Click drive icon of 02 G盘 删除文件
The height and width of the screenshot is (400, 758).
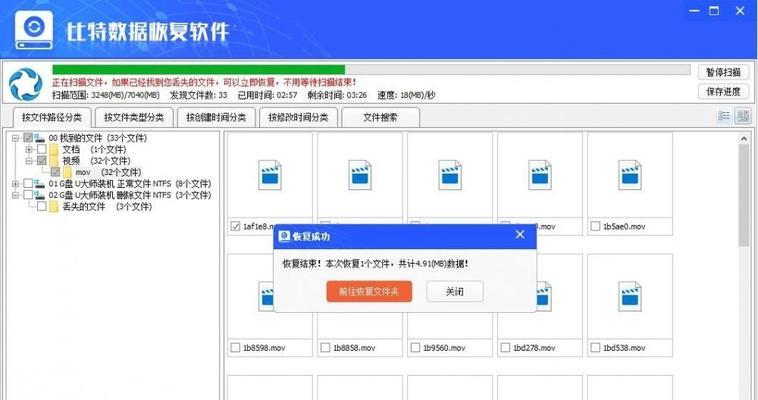click(40, 195)
